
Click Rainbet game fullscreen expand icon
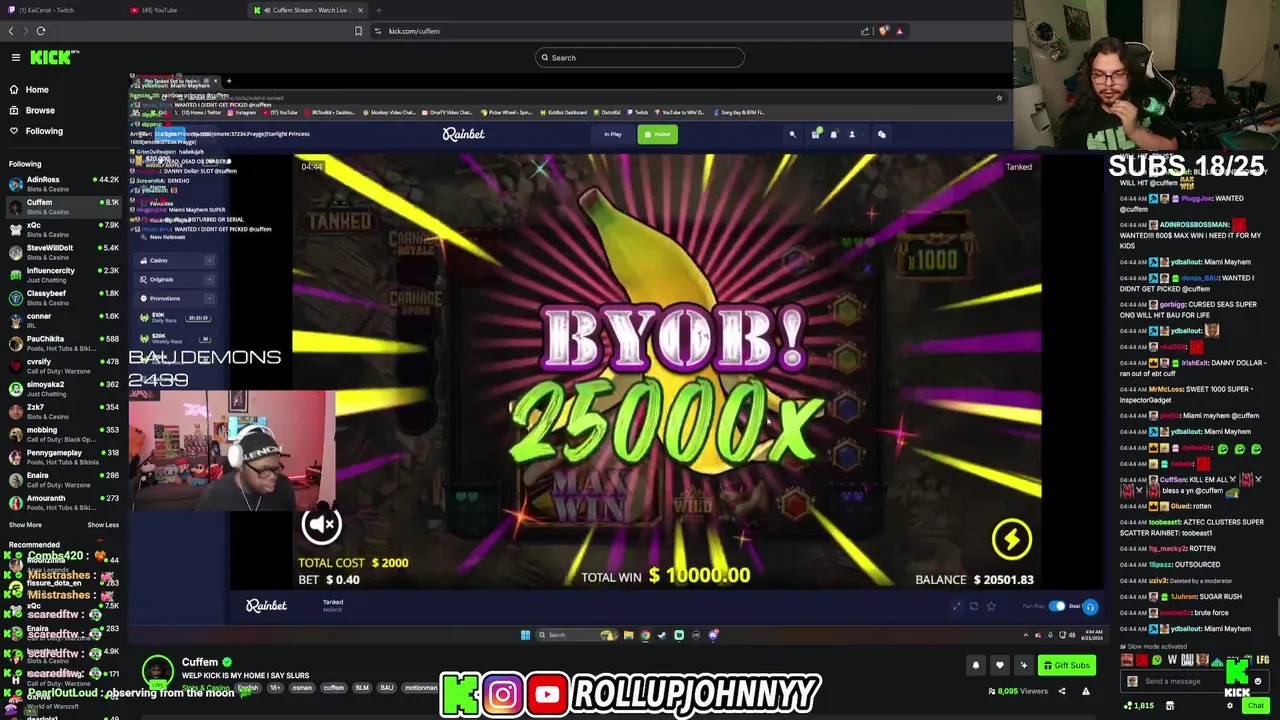(x=957, y=606)
